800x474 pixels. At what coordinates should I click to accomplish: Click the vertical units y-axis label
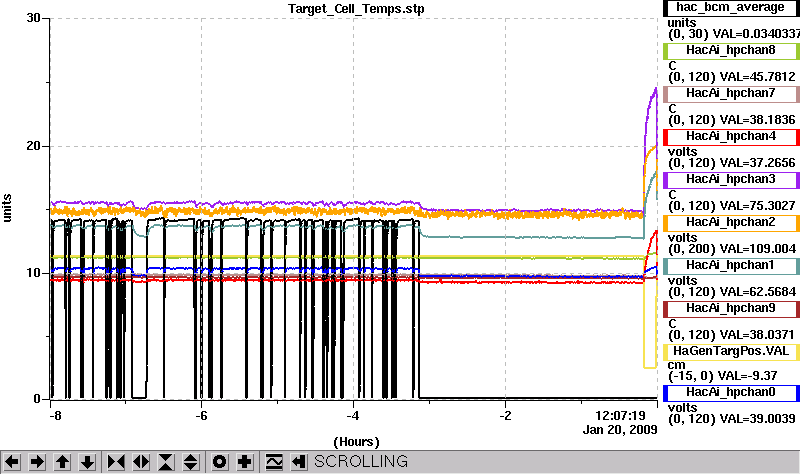[x=7, y=208]
